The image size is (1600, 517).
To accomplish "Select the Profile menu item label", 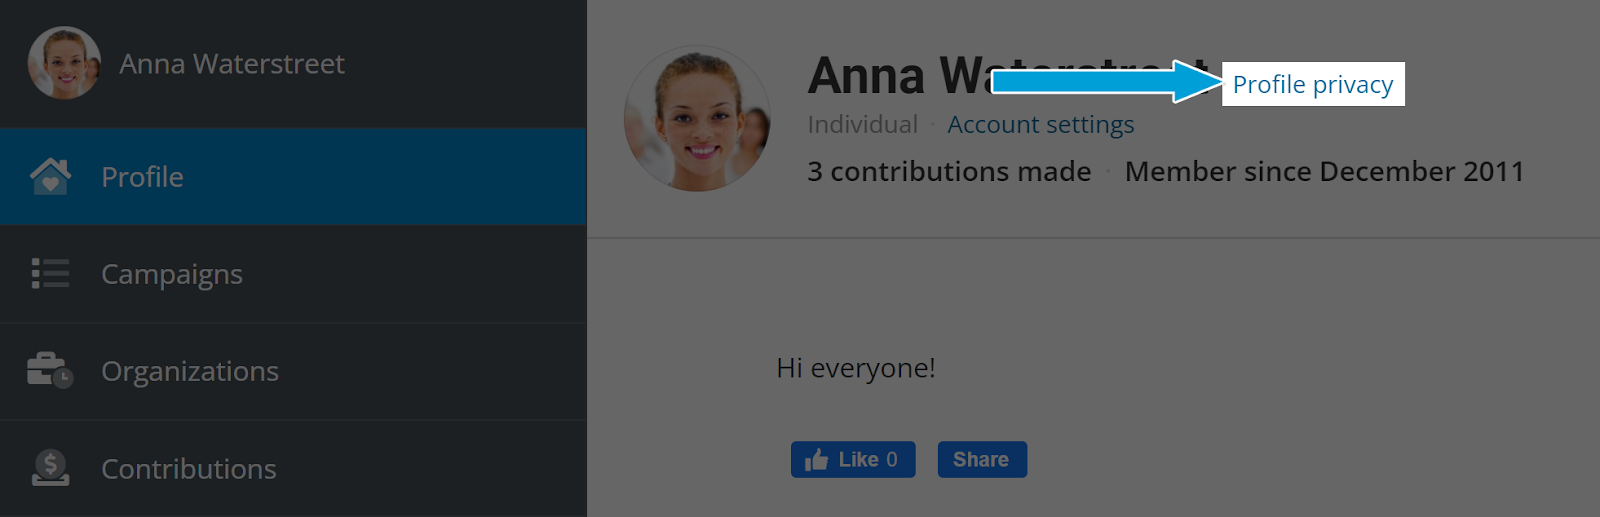I will [x=142, y=177].
